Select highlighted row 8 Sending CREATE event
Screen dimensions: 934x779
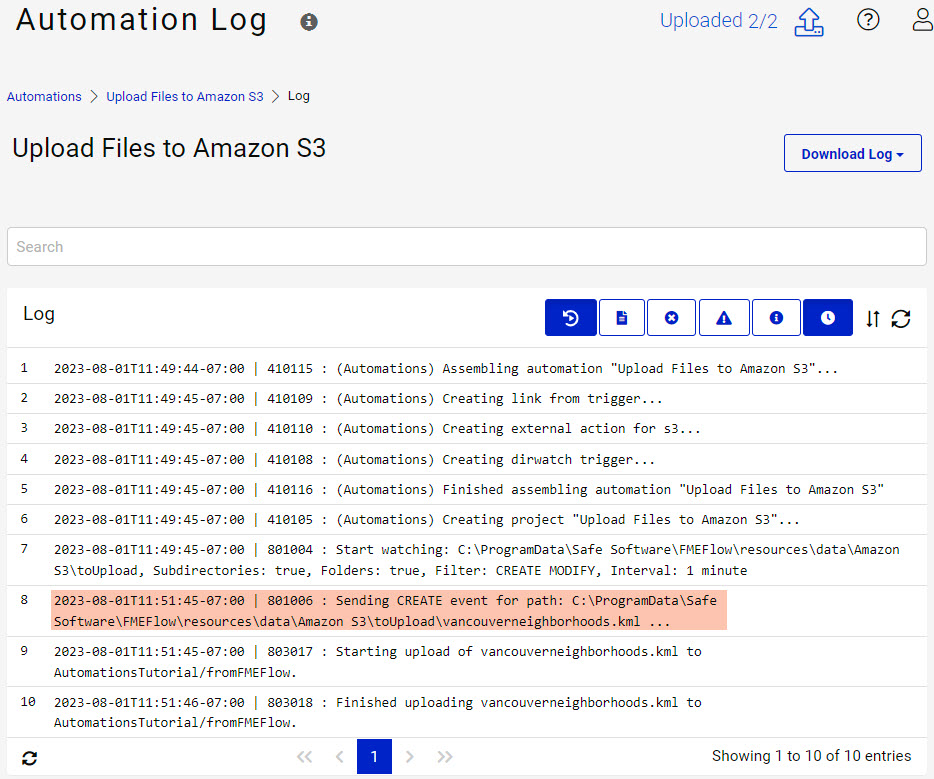pos(466,611)
